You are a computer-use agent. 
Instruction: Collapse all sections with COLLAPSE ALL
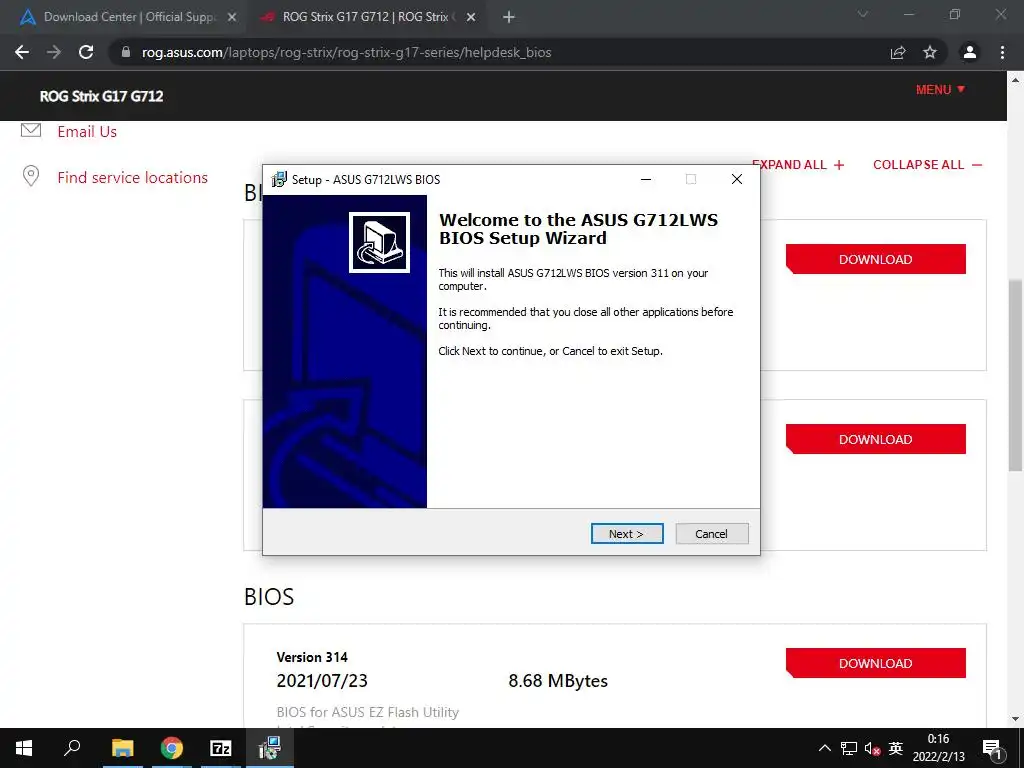click(928, 165)
